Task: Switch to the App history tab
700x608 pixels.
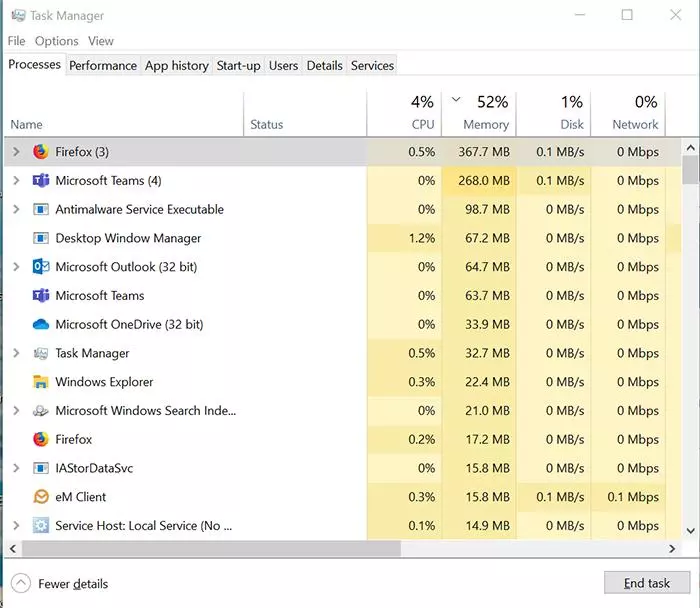Action: pyautogui.click(x=177, y=66)
